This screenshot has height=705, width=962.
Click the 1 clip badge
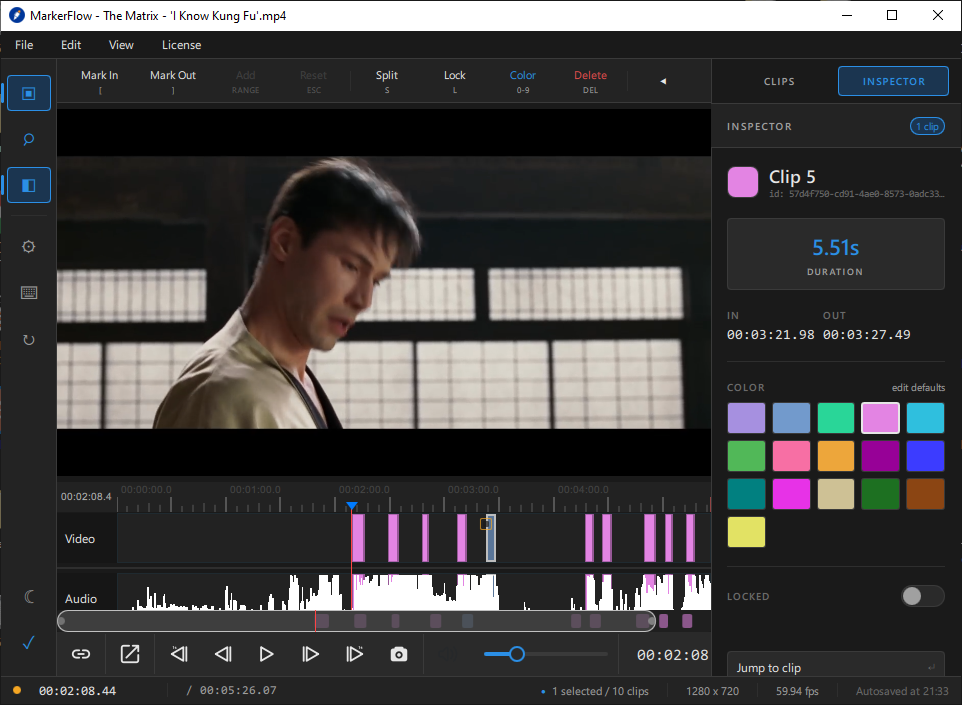(x=927, y=126)
